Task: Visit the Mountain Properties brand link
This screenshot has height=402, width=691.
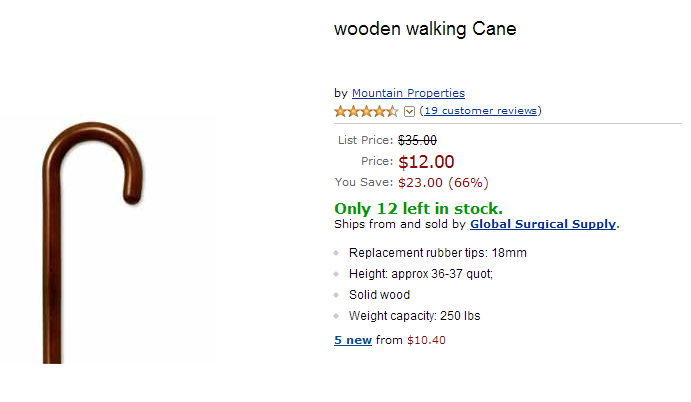Action: tap(408, 93)
